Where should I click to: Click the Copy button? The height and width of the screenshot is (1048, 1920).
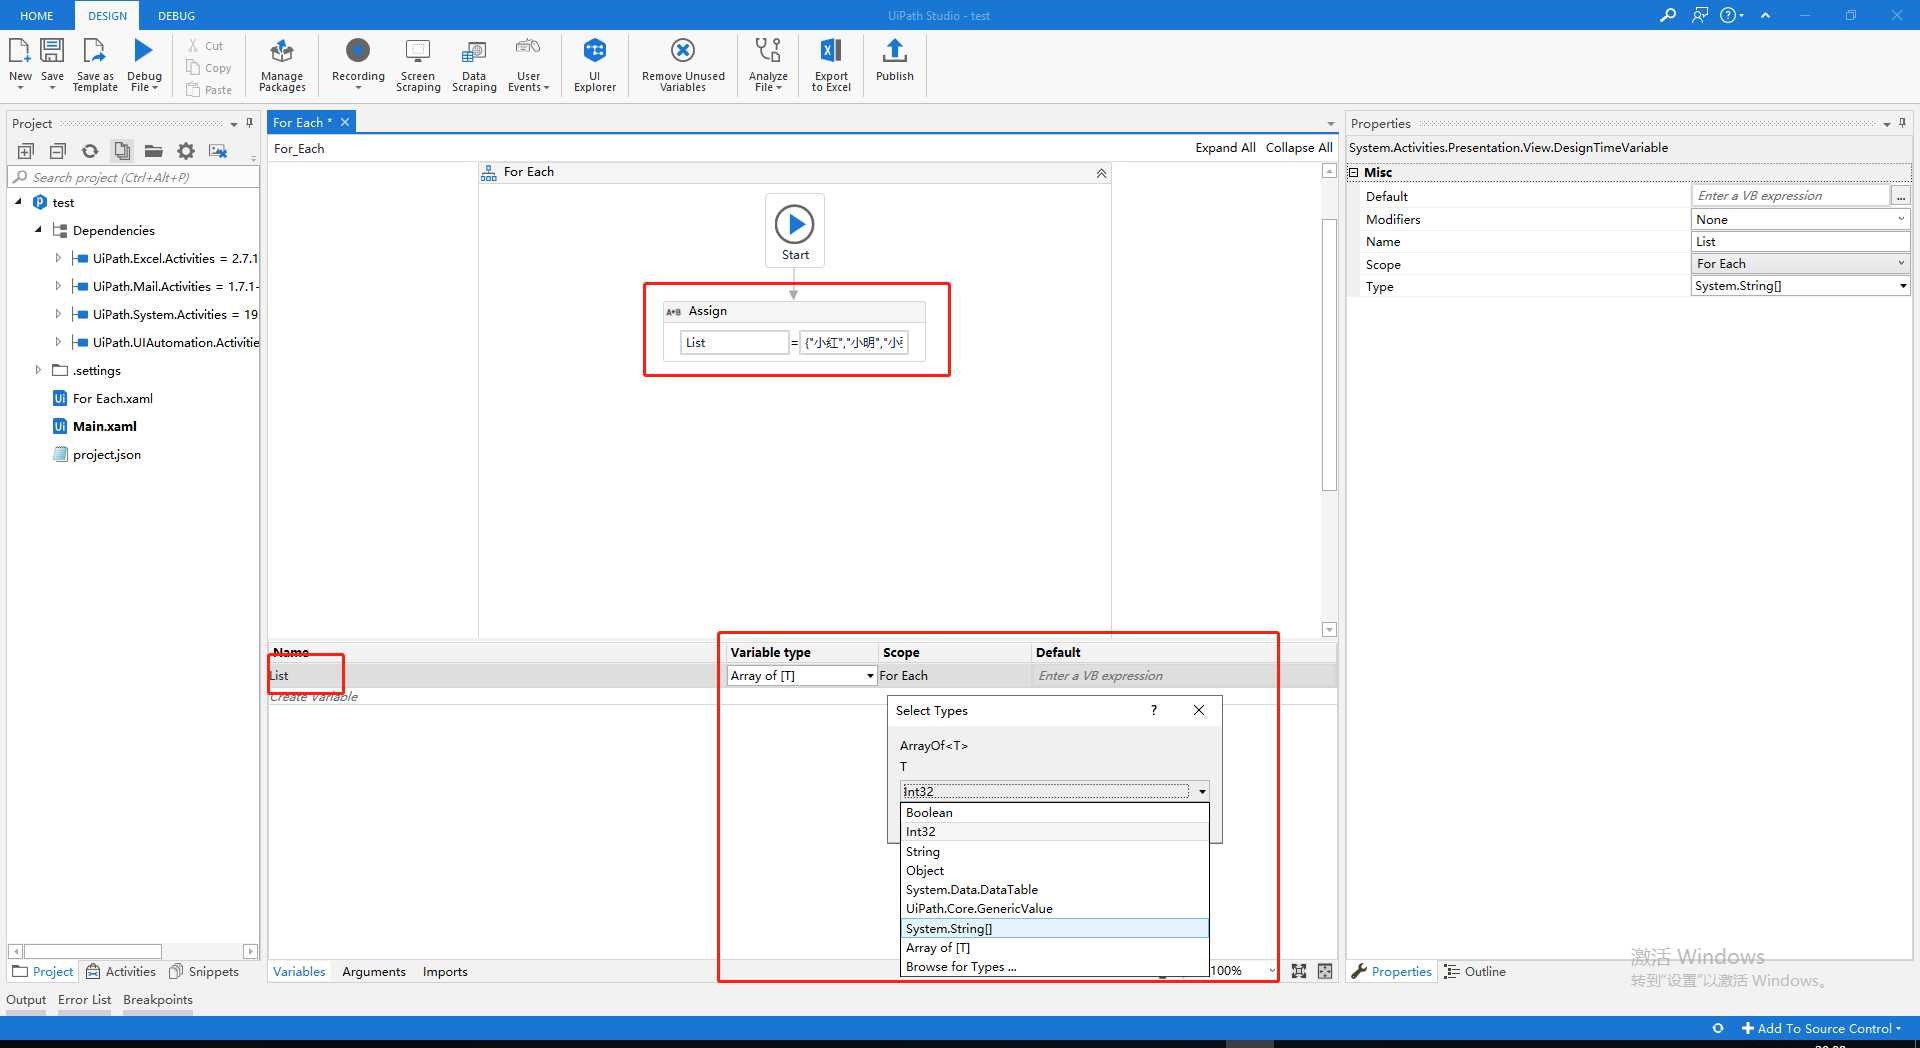pyautogui.click(x=208, y=68)
